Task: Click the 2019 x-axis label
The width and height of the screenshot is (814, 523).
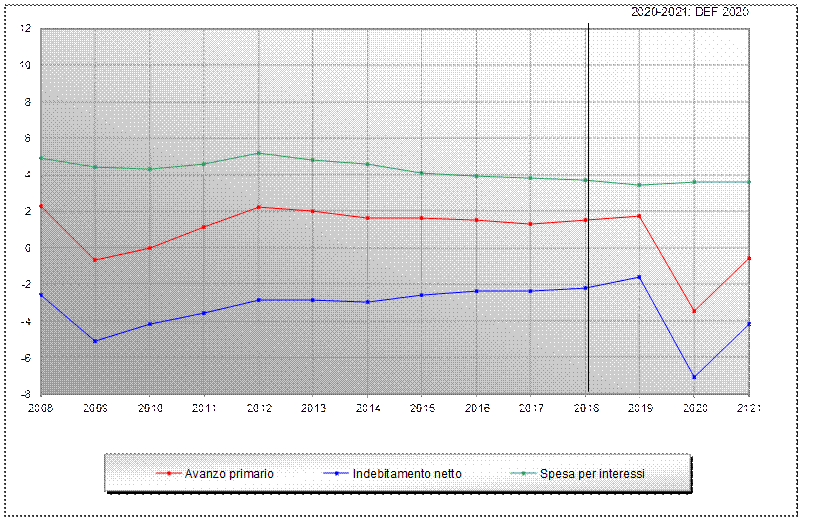Action: pos(640,408)
